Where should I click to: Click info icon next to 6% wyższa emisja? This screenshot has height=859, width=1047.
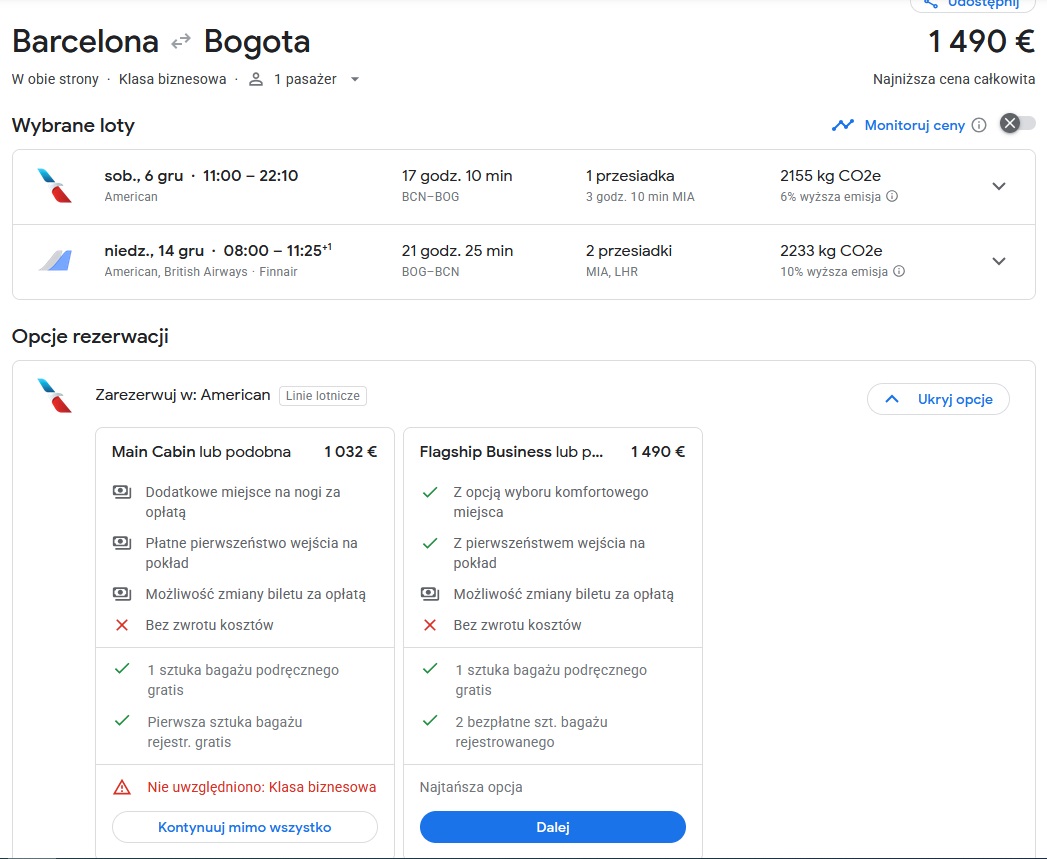(891, 196)
